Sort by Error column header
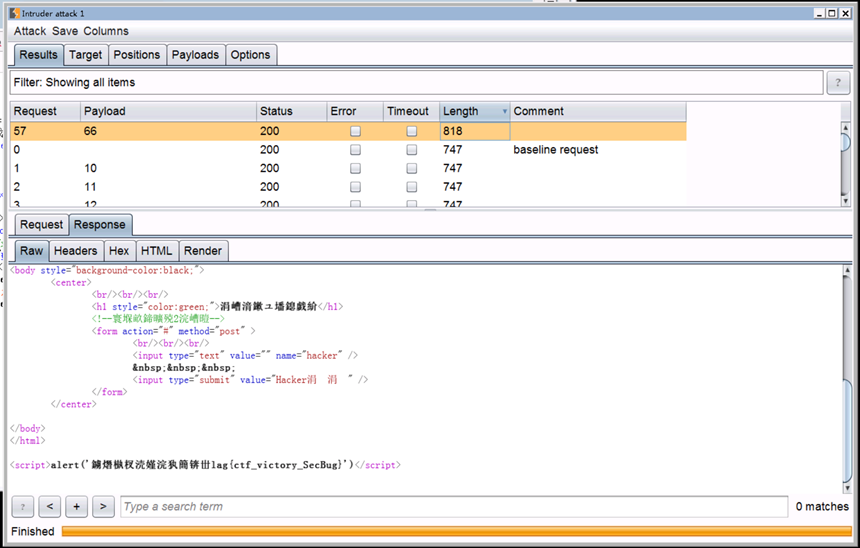Image resolution: width=860 pixels, height=548 pixels. point(355,111)
